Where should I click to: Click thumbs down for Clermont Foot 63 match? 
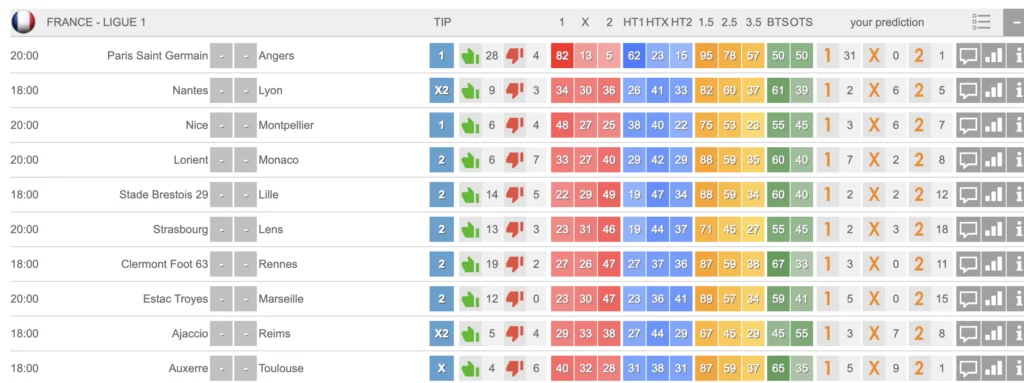[515, 264]
